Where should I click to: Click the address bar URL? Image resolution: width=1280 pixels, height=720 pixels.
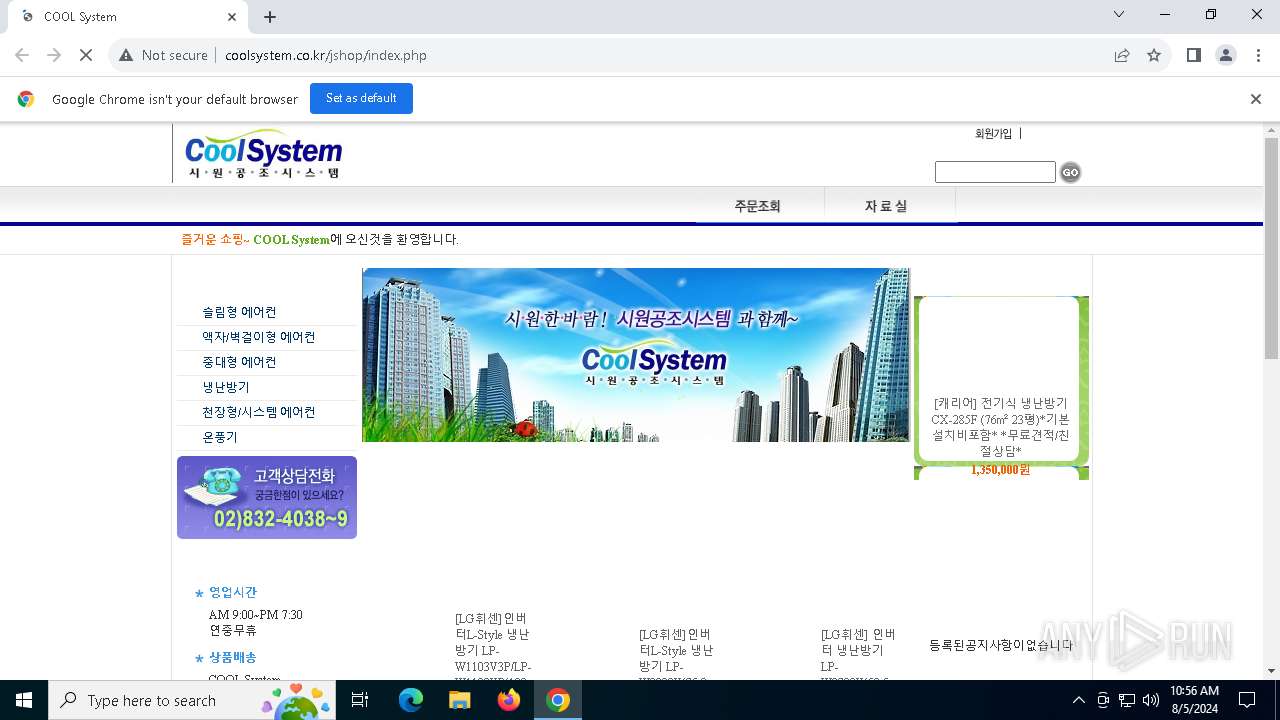click(326, 55)
